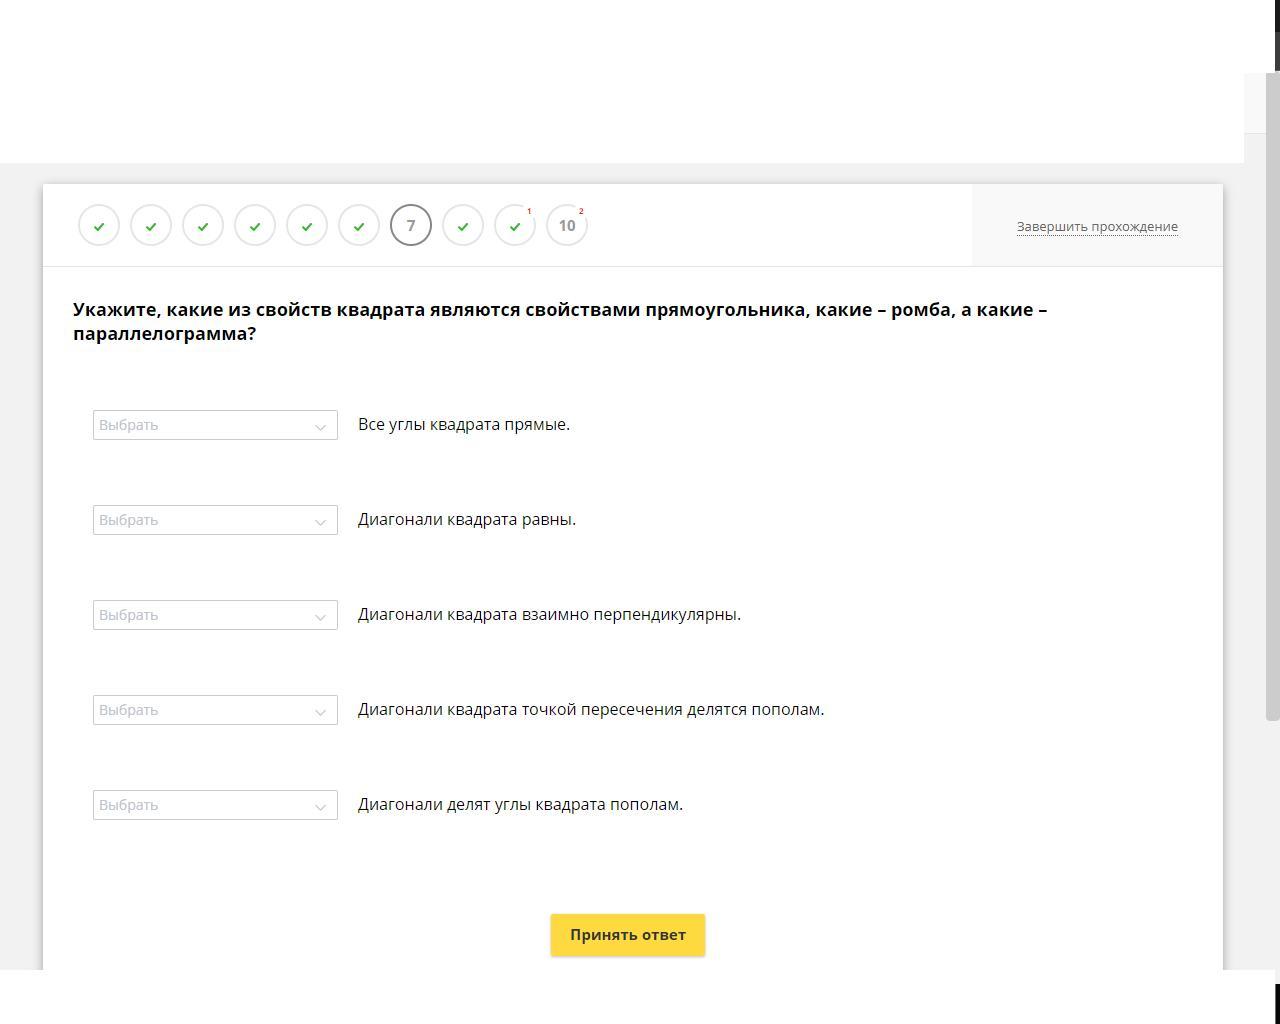Open dropdown for 'Все углы квадрата прямые'
1280x1024 pixels.
215,425
